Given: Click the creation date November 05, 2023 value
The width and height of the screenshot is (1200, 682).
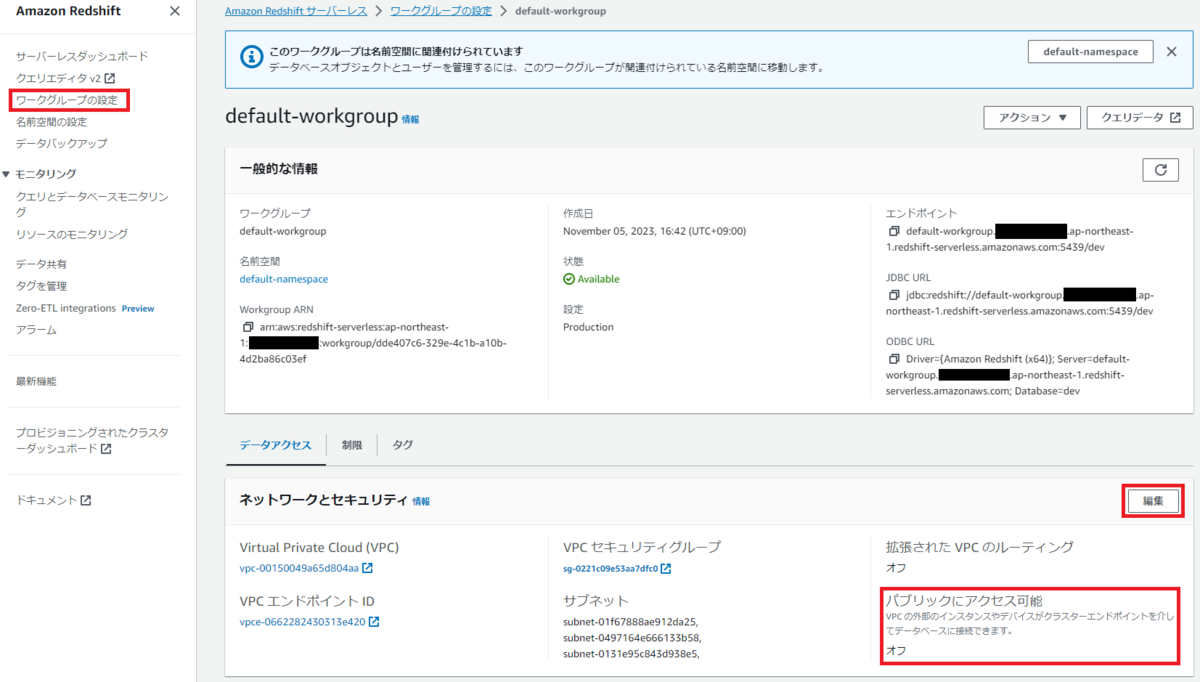Looking at the screenshot, I should click(x=654, y=231).
